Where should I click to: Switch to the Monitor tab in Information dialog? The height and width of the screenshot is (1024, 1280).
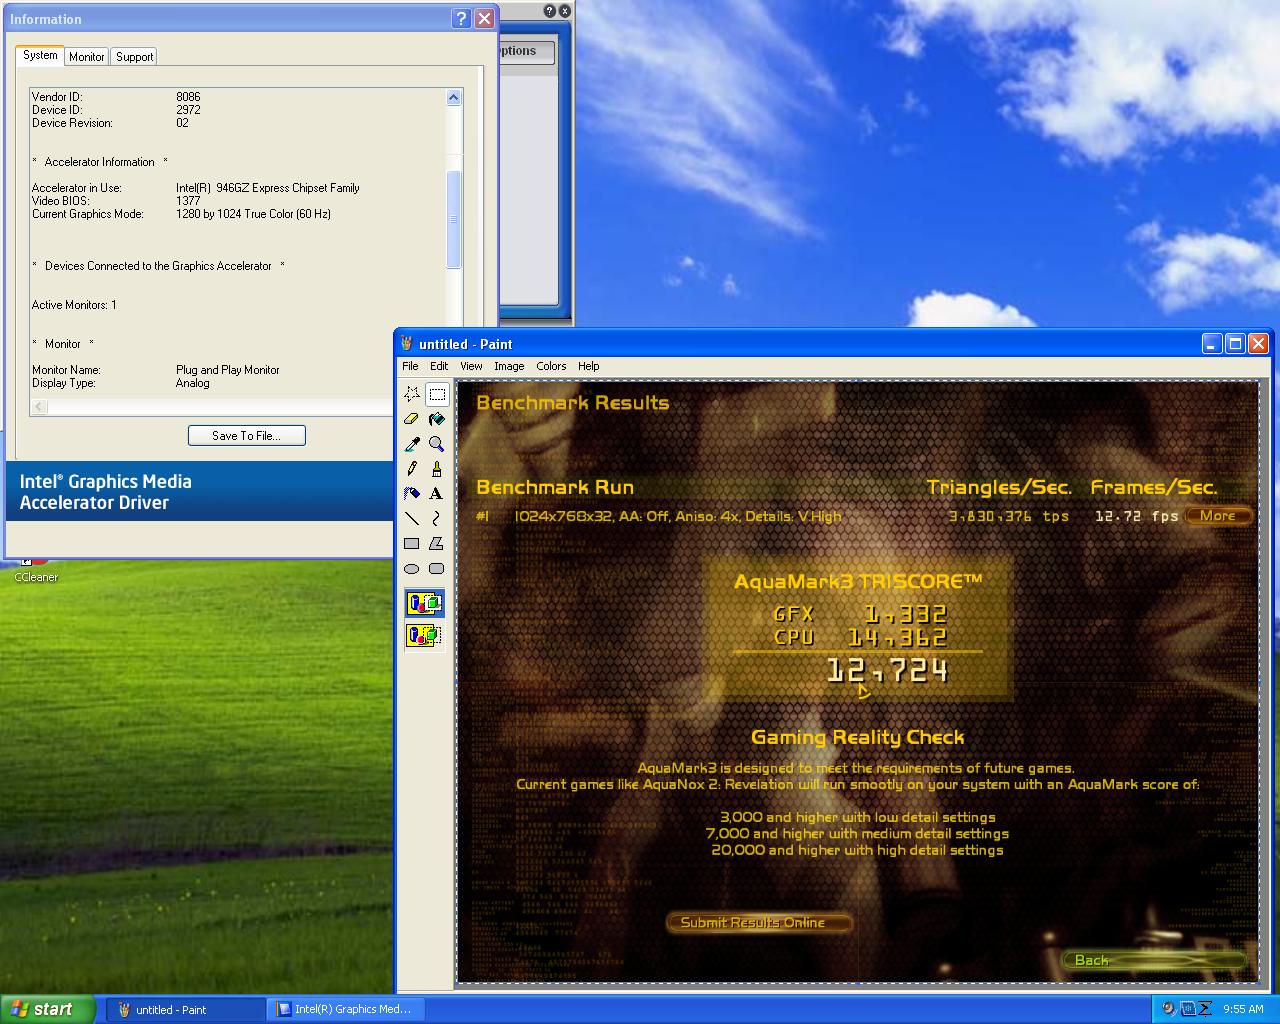[87, 57]
